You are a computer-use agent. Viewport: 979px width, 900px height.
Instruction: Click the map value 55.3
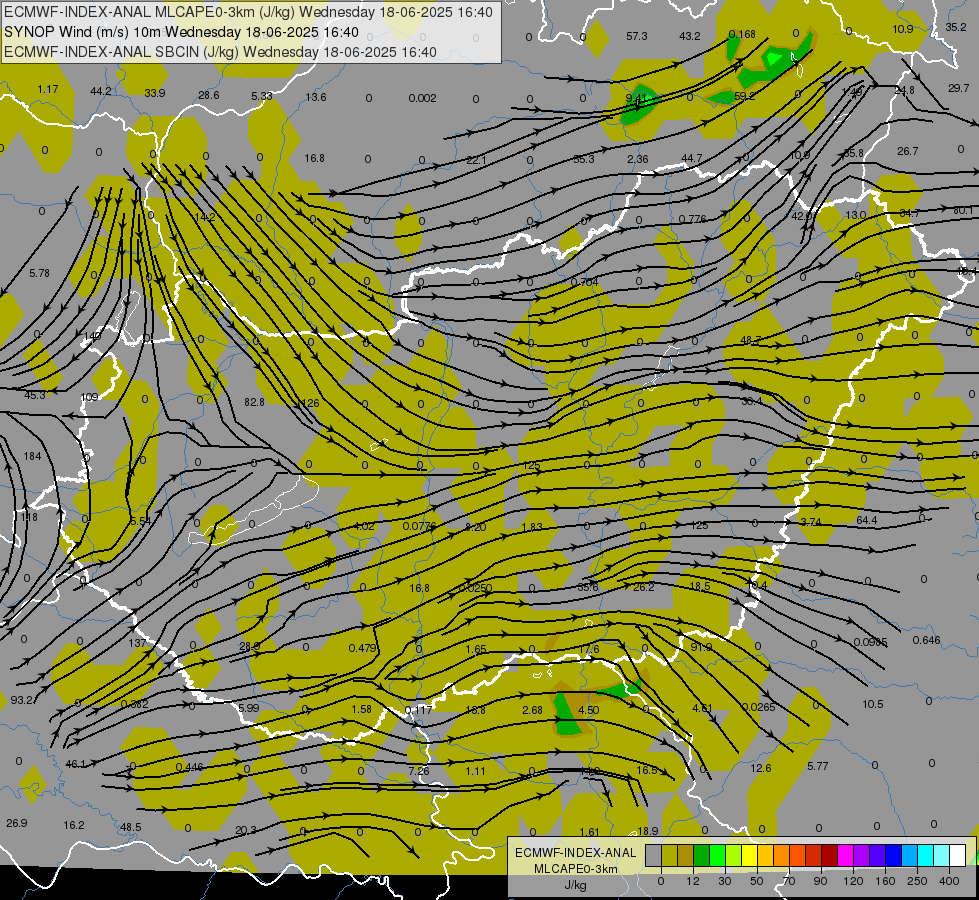(x=584, y=159)
